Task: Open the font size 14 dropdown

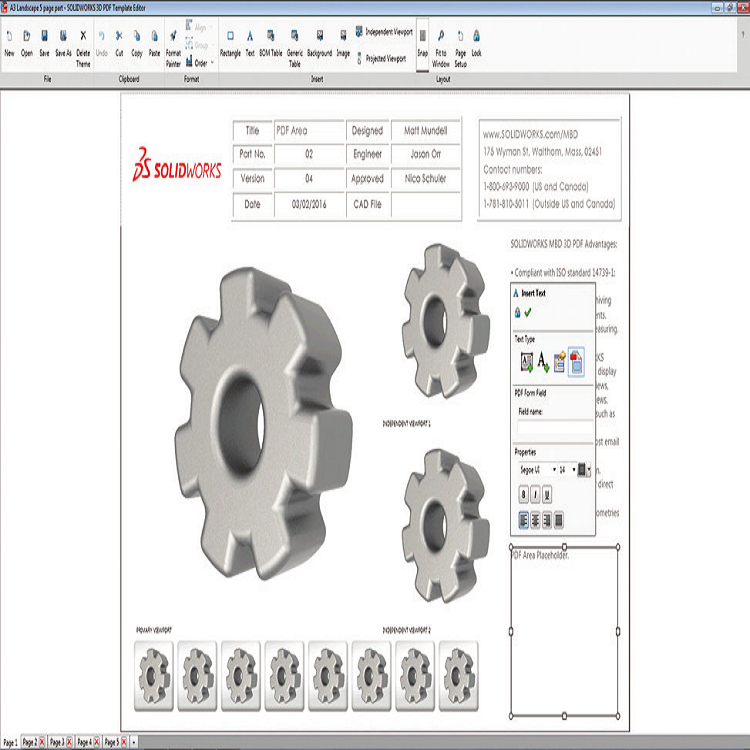Action: point(566,469)
